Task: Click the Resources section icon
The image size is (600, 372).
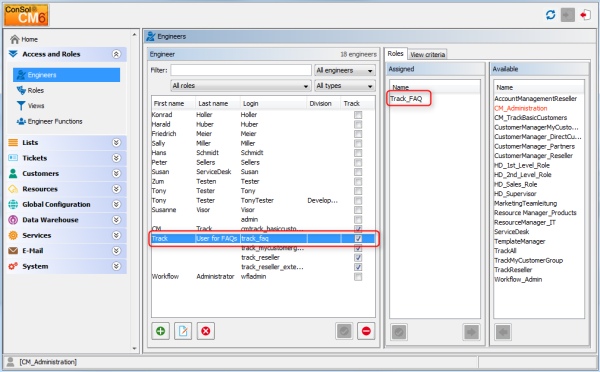Action: [x=13, y=189]
